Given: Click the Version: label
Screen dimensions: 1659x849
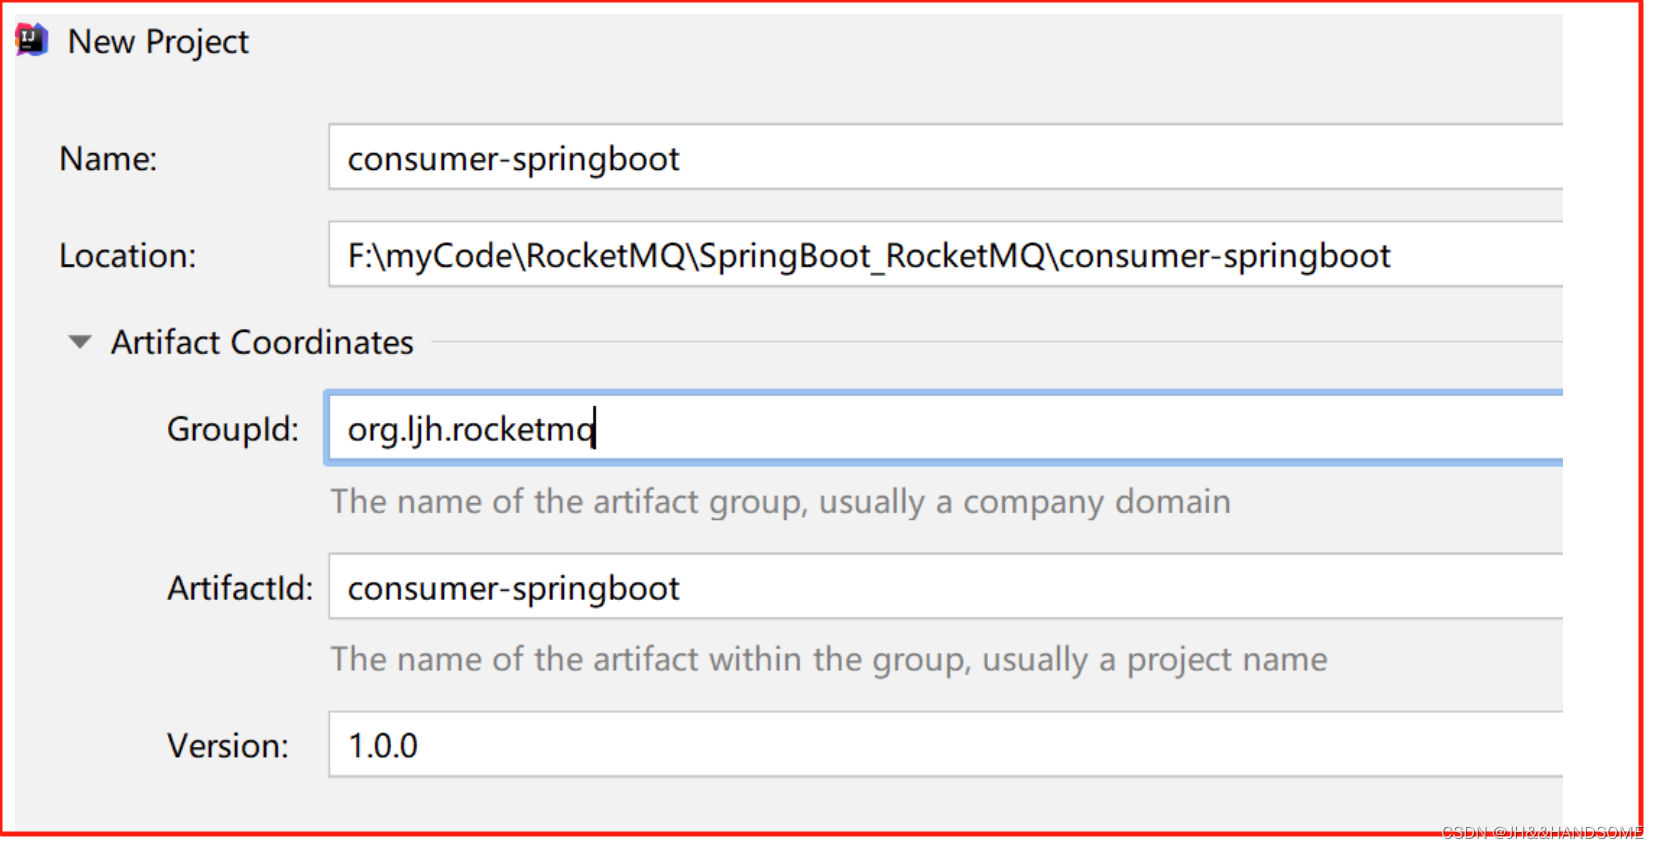Looking at the screenshot, I should click(x=228, y=746).
